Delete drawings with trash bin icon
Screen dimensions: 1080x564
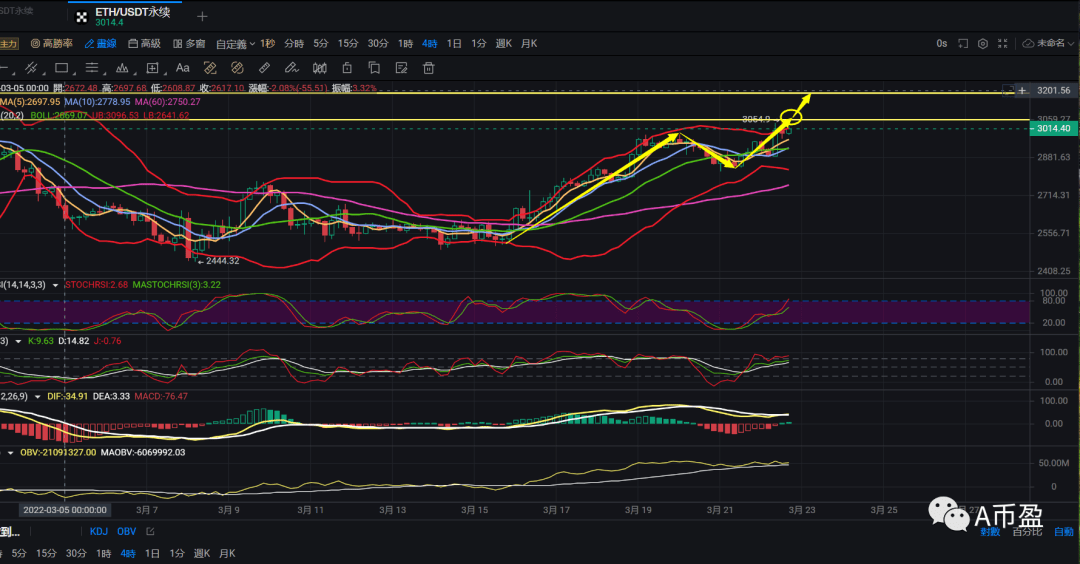(428, 68)
